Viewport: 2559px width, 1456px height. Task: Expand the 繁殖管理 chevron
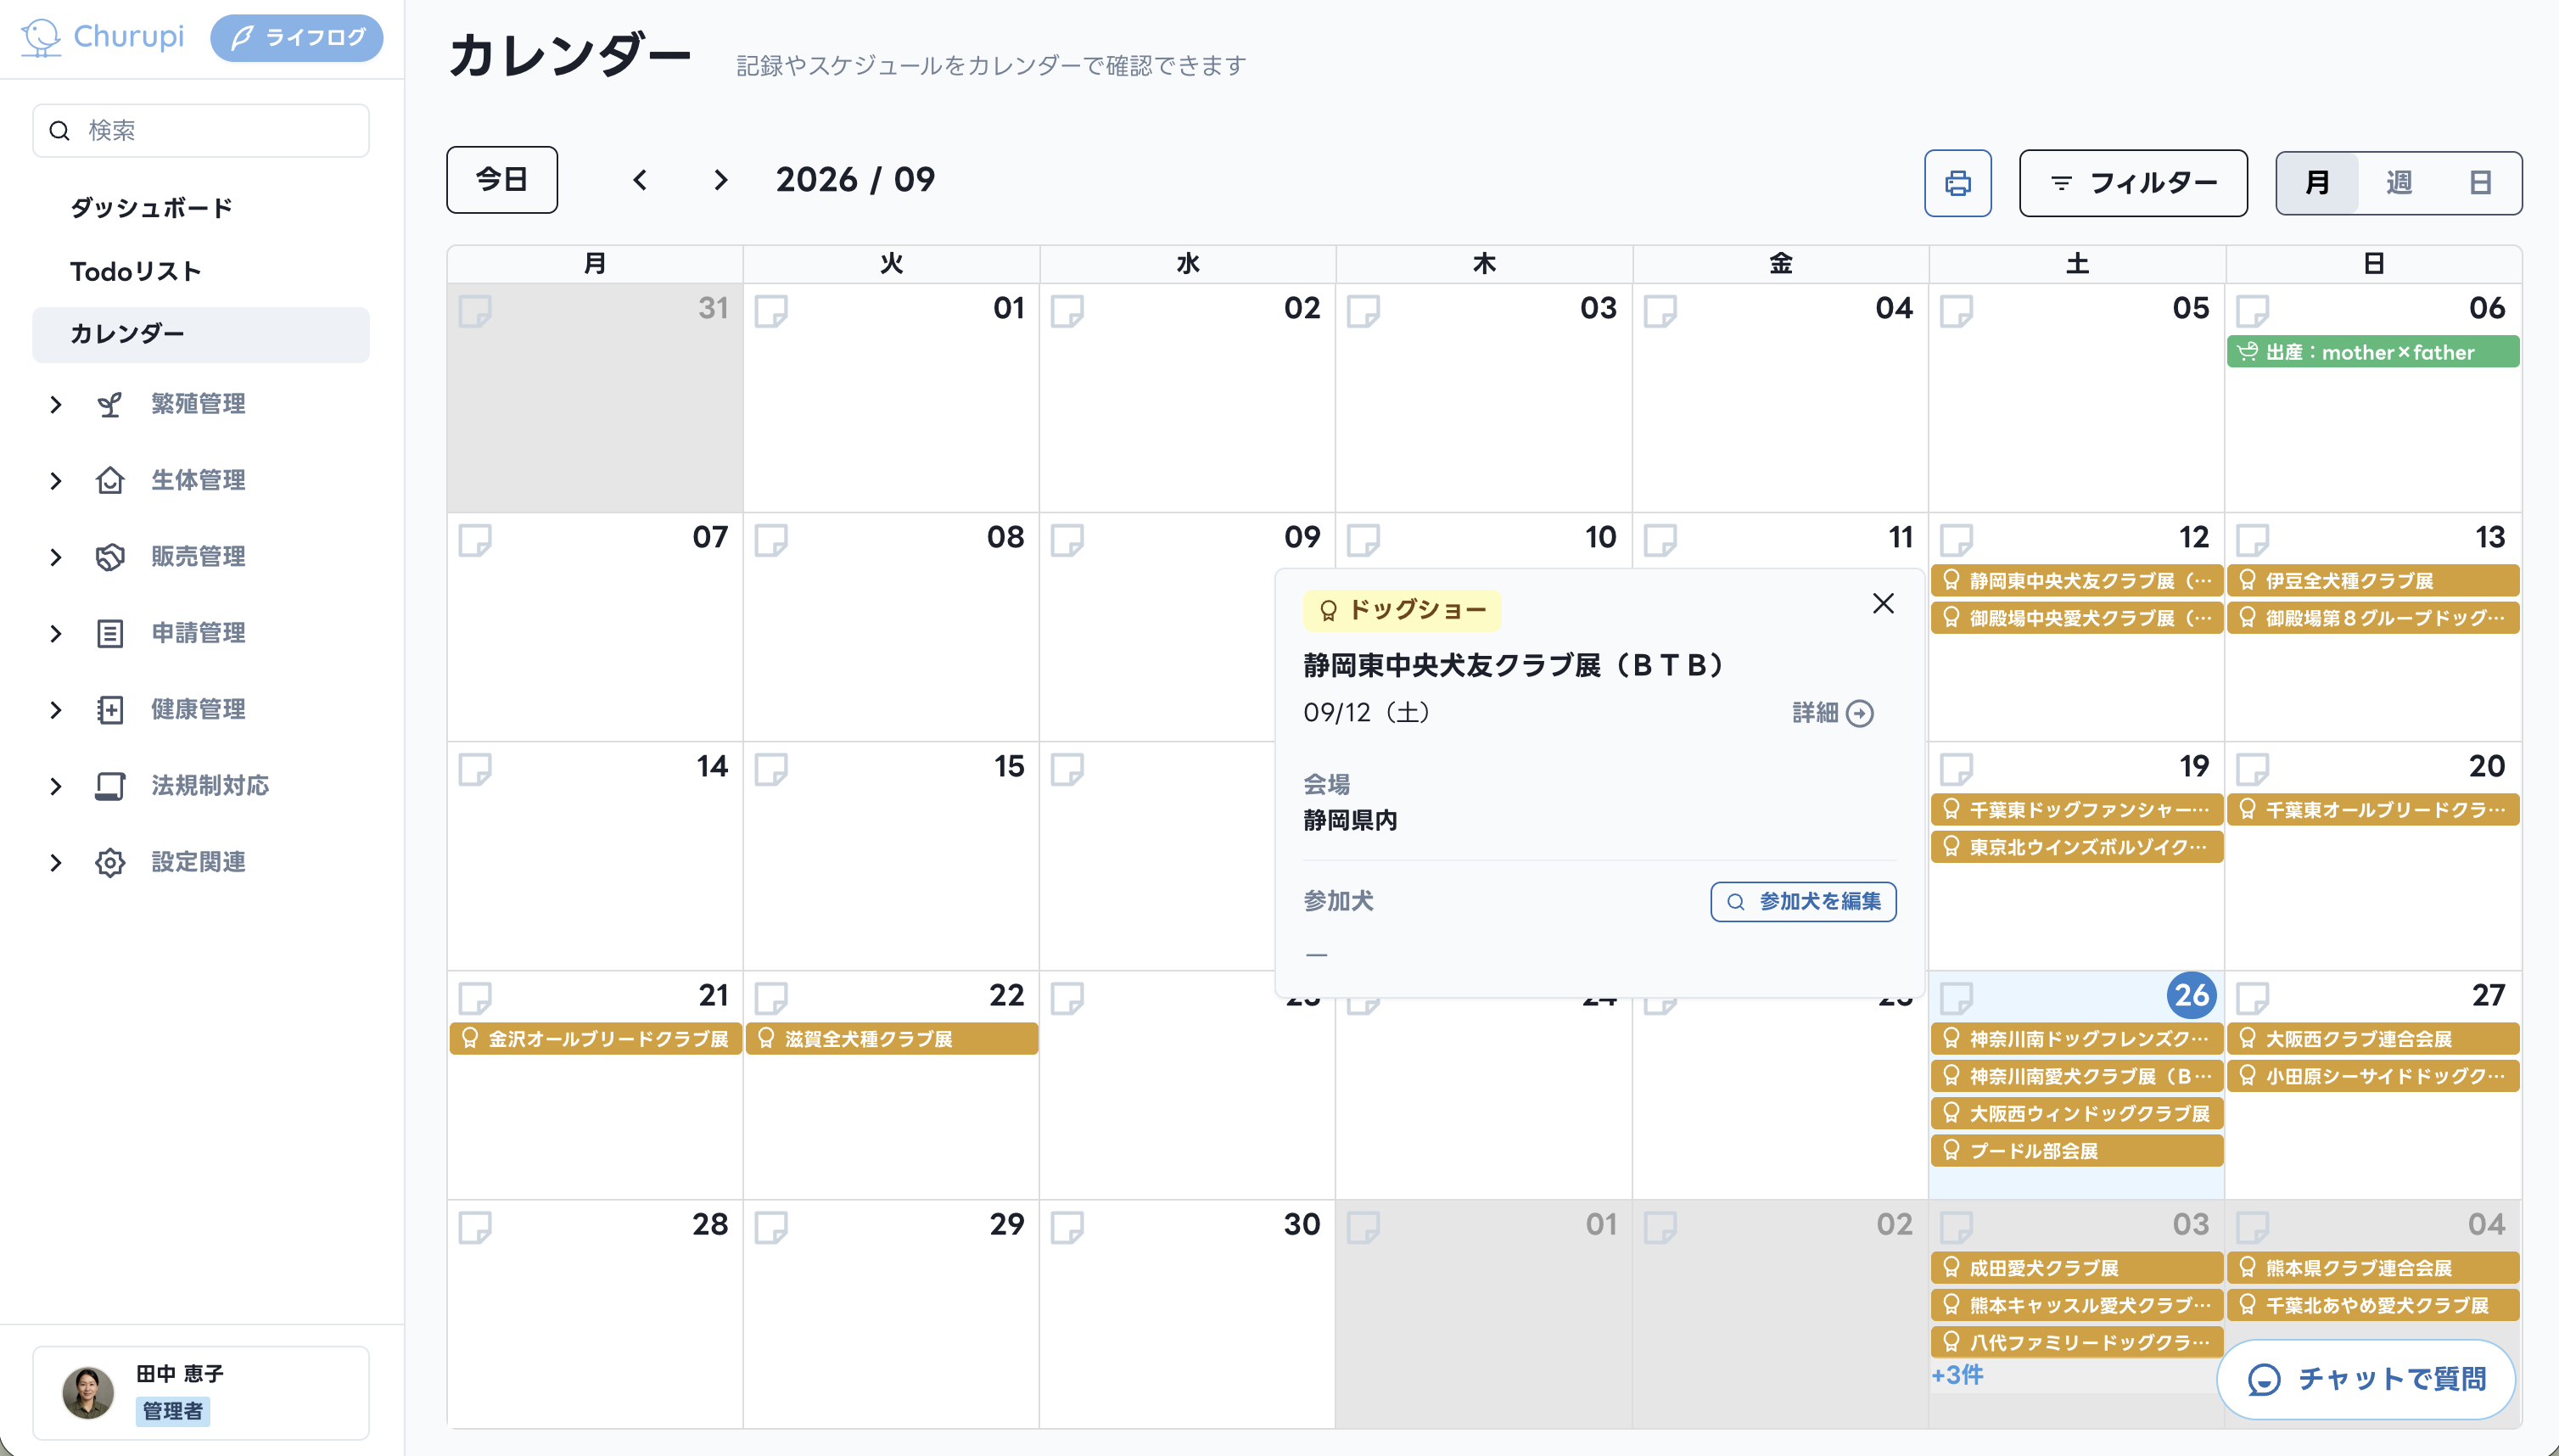point(56,404)
